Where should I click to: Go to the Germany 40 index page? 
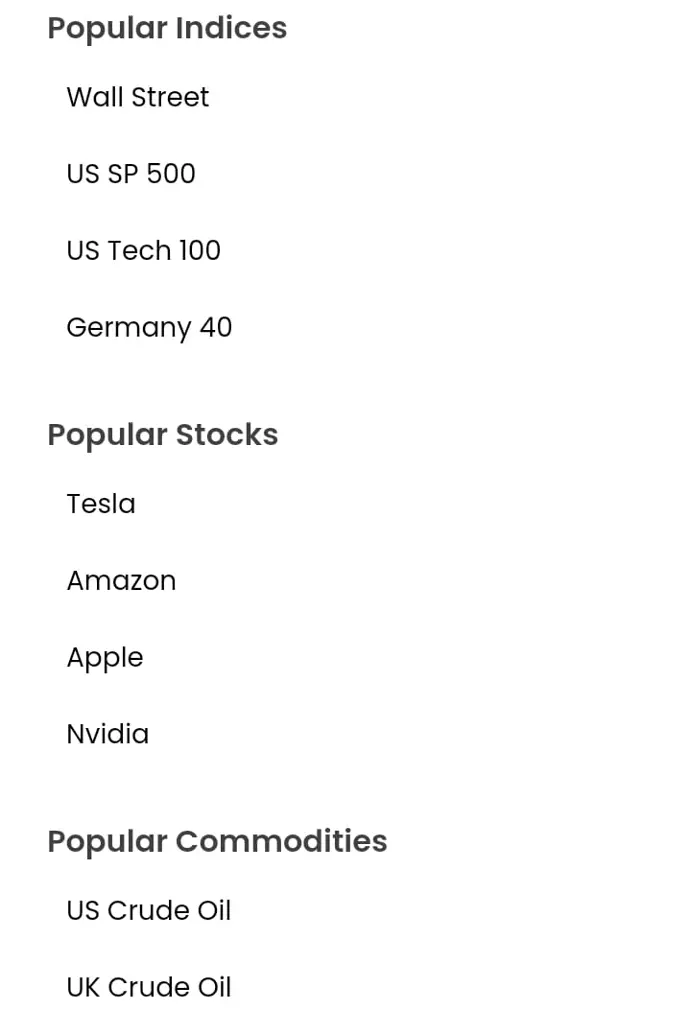coord(149,328)
